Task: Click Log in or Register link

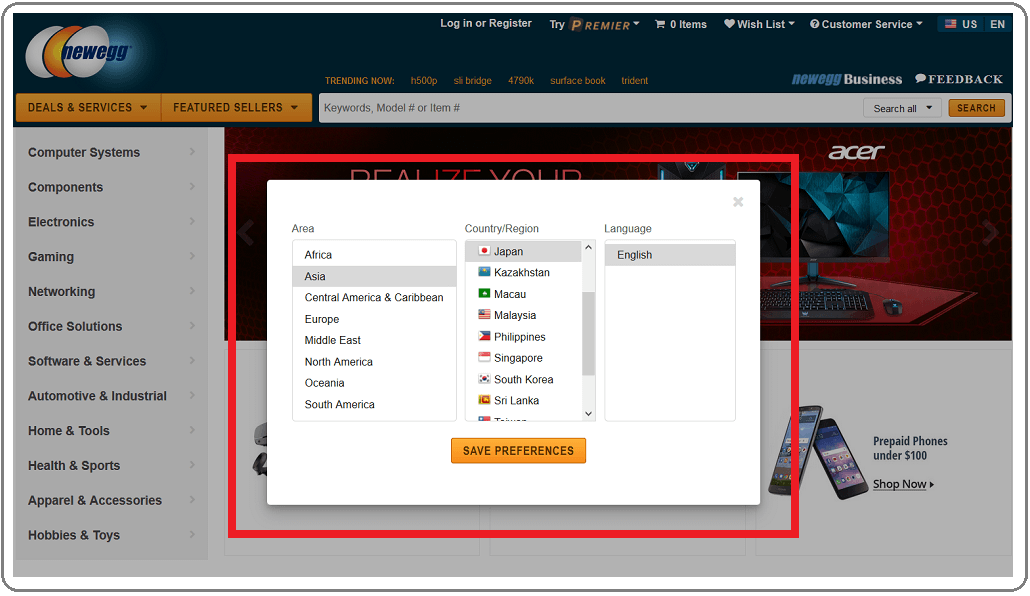Action: pos(486,23)
